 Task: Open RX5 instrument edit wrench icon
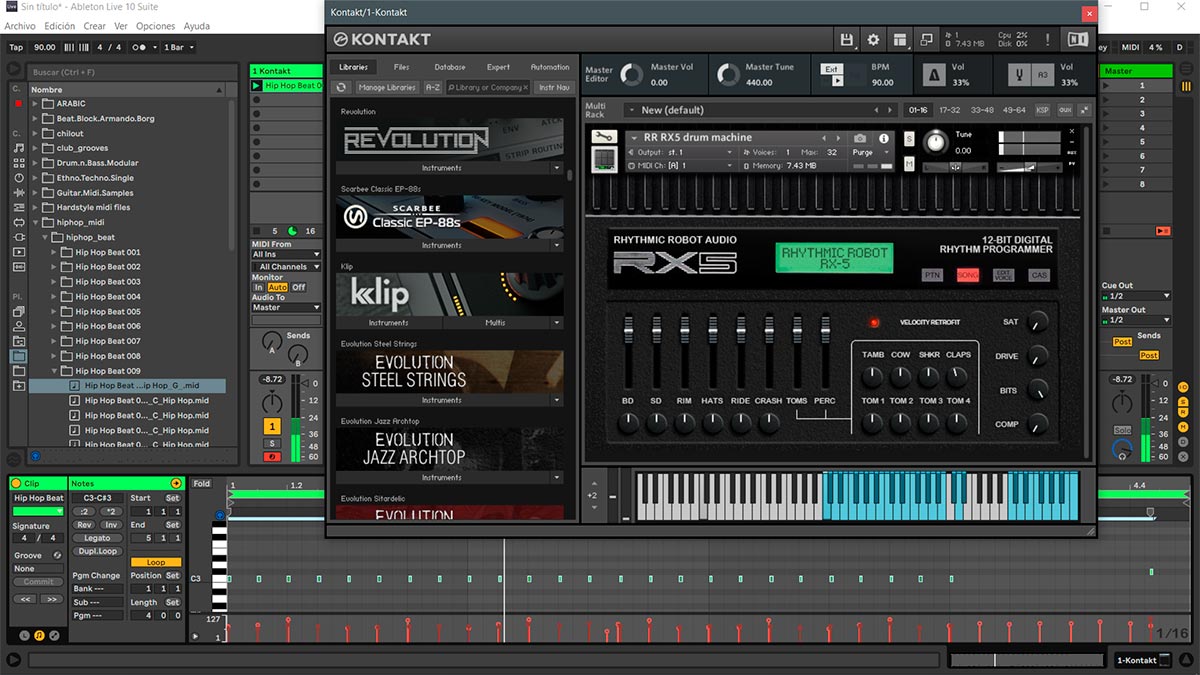point(603,138)
